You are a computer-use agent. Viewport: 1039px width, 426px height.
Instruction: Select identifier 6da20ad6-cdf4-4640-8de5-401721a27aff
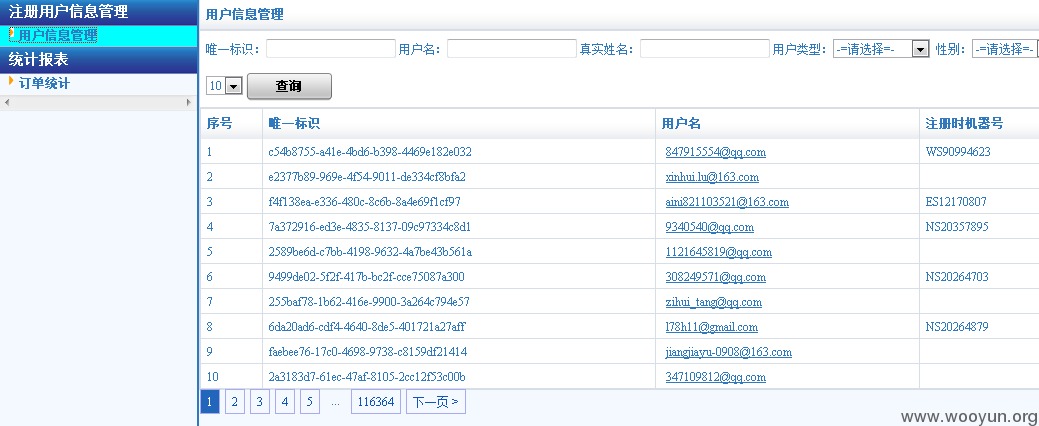click(x=367, y=327)
